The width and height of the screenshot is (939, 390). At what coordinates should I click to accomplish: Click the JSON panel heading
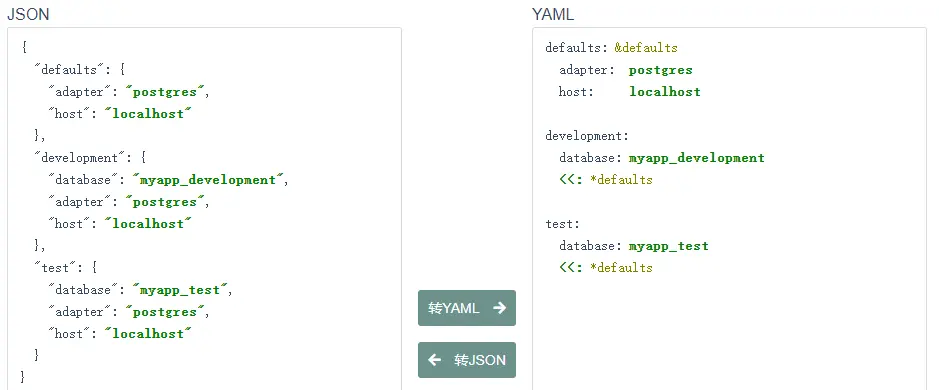click(28, 14)
